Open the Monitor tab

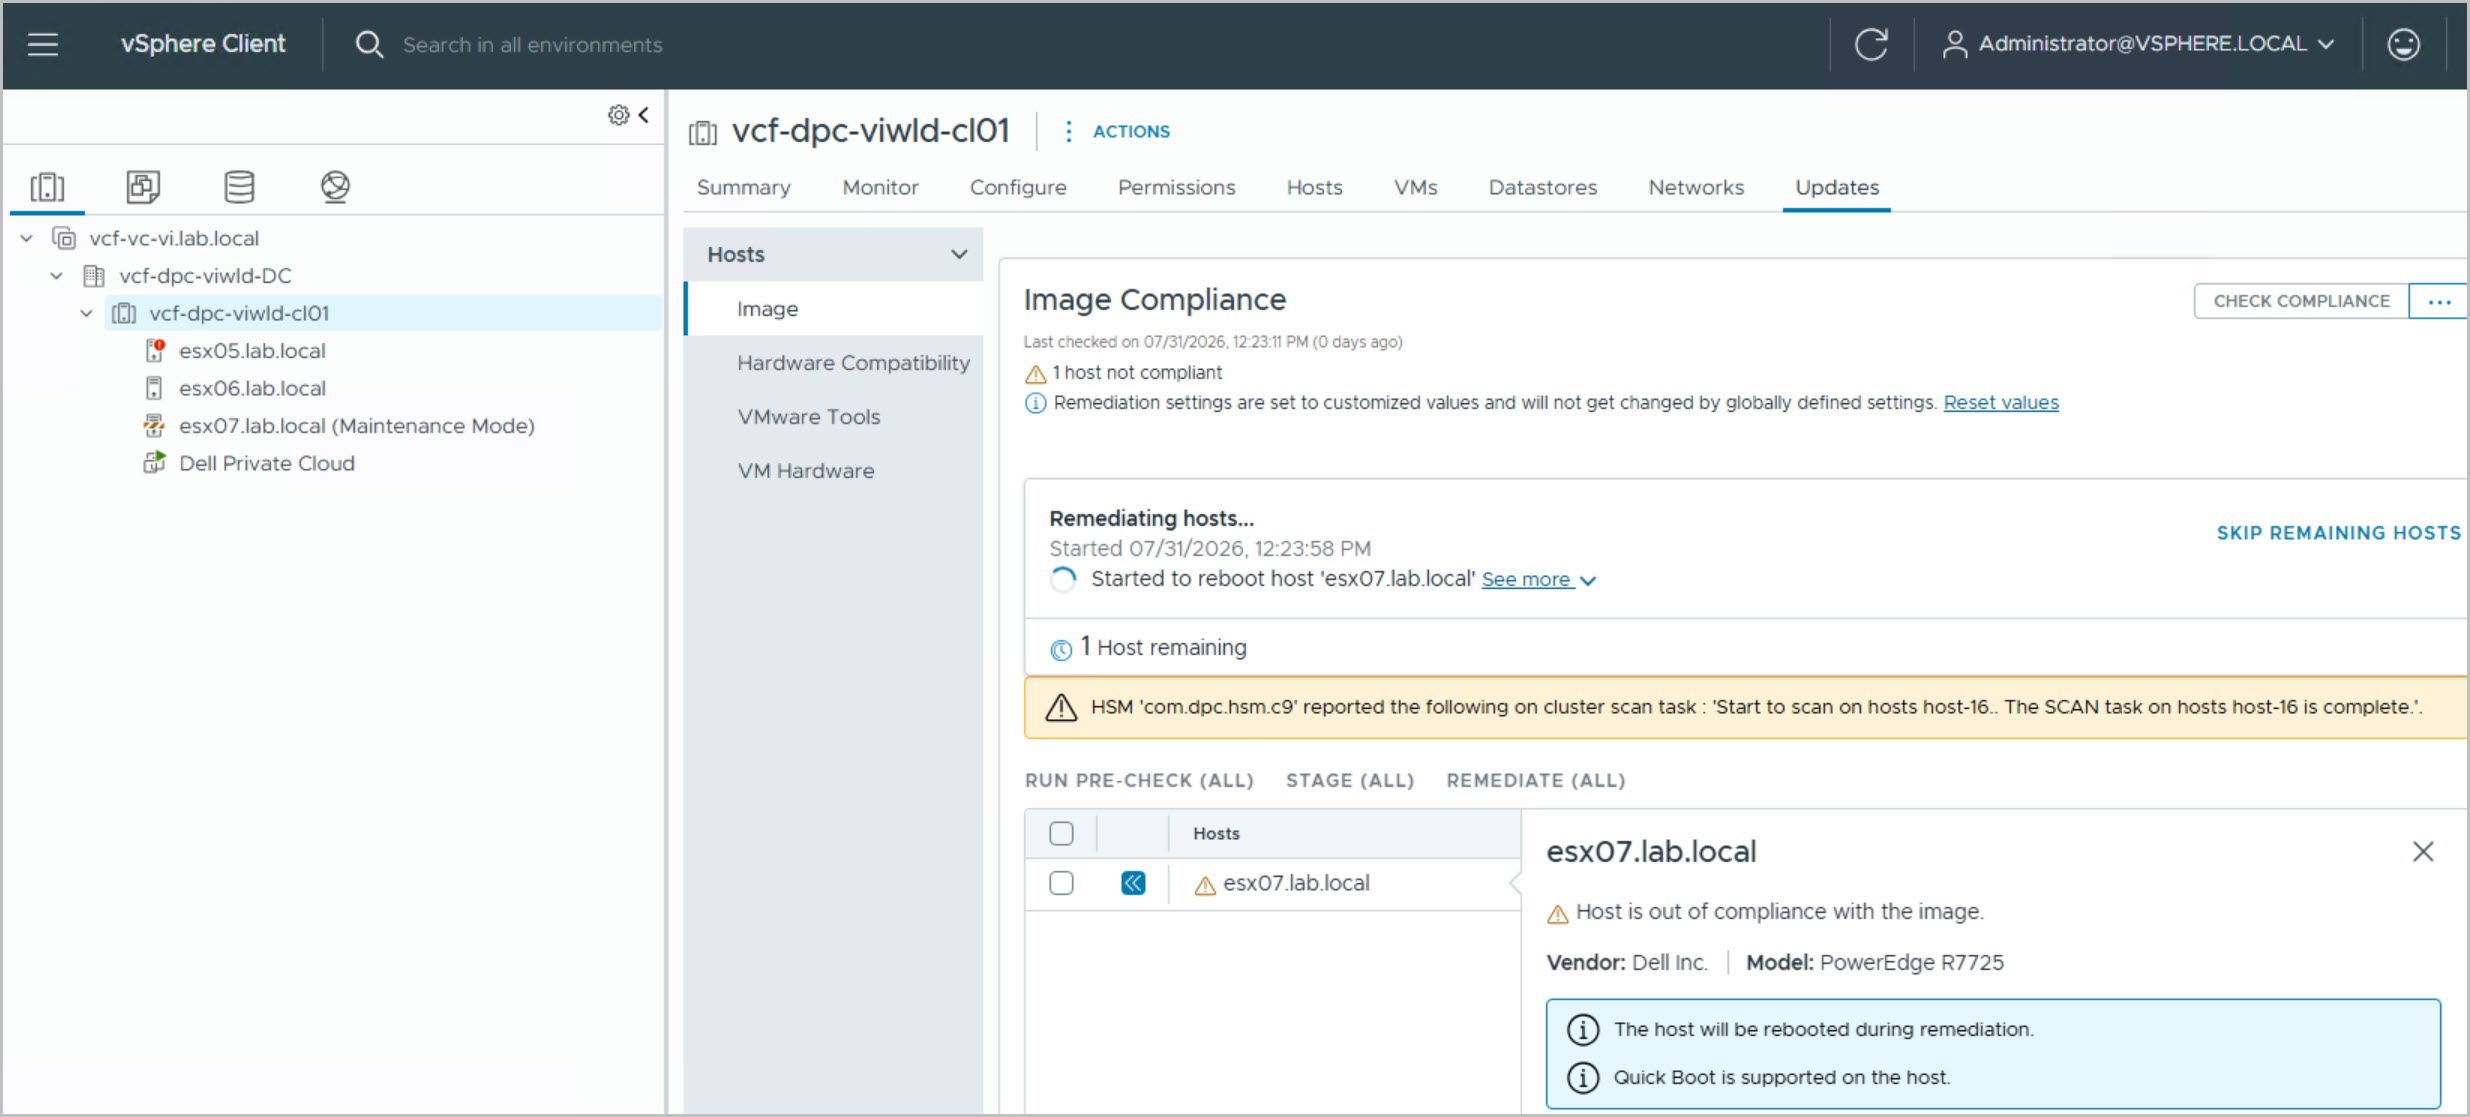(x=880, y=187)
